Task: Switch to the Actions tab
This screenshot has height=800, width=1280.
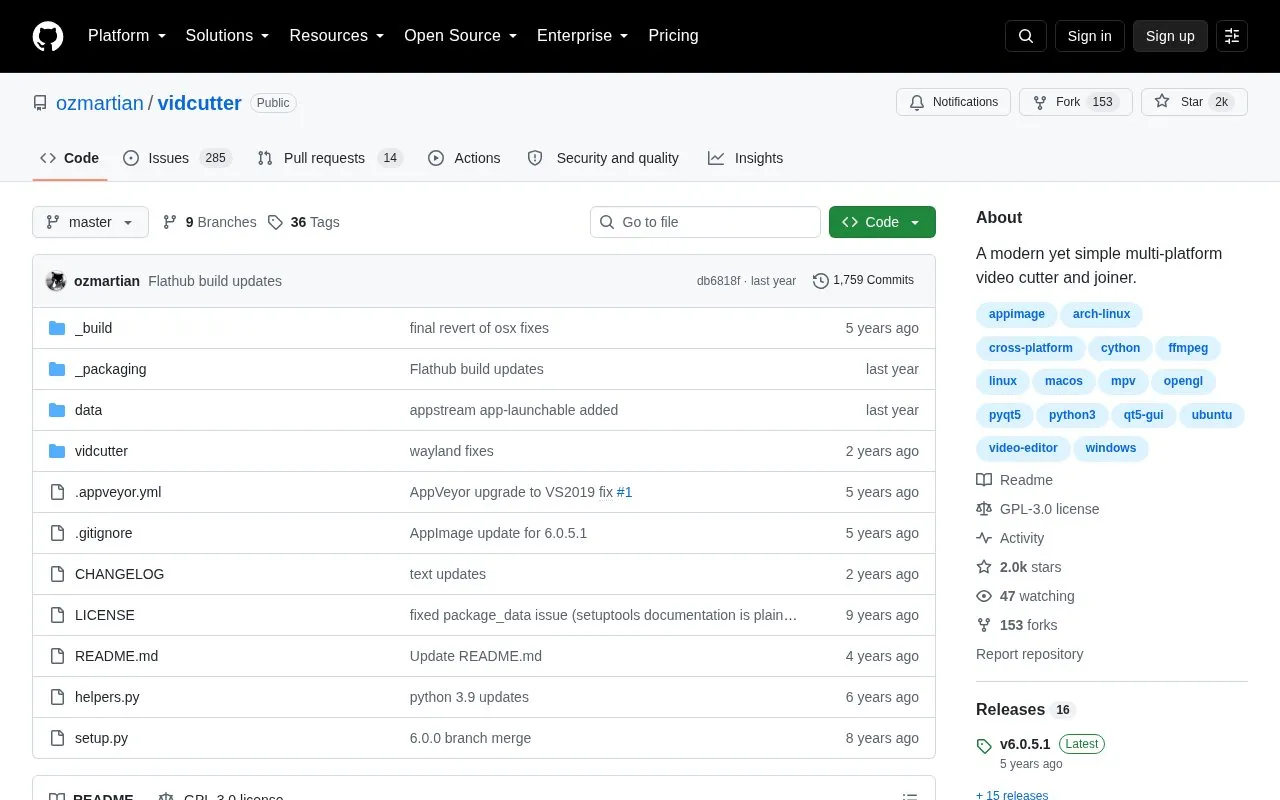Action: [464, 158]
